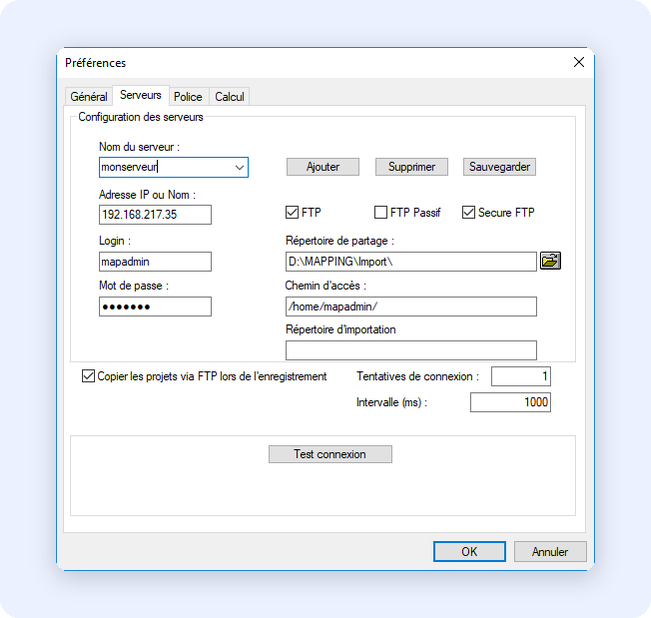Open the Police tab
Image resolution: width=651 pixels, height=618 pixels.
(188, 97)
